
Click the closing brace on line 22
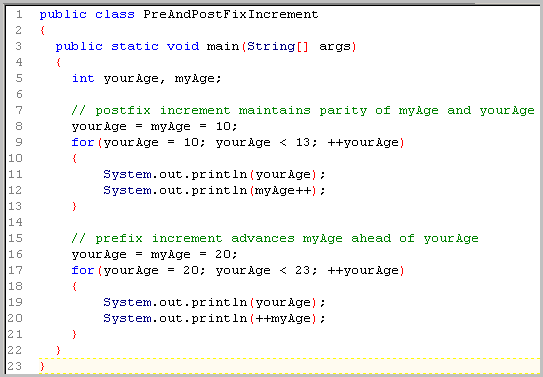tap(59, 350)
